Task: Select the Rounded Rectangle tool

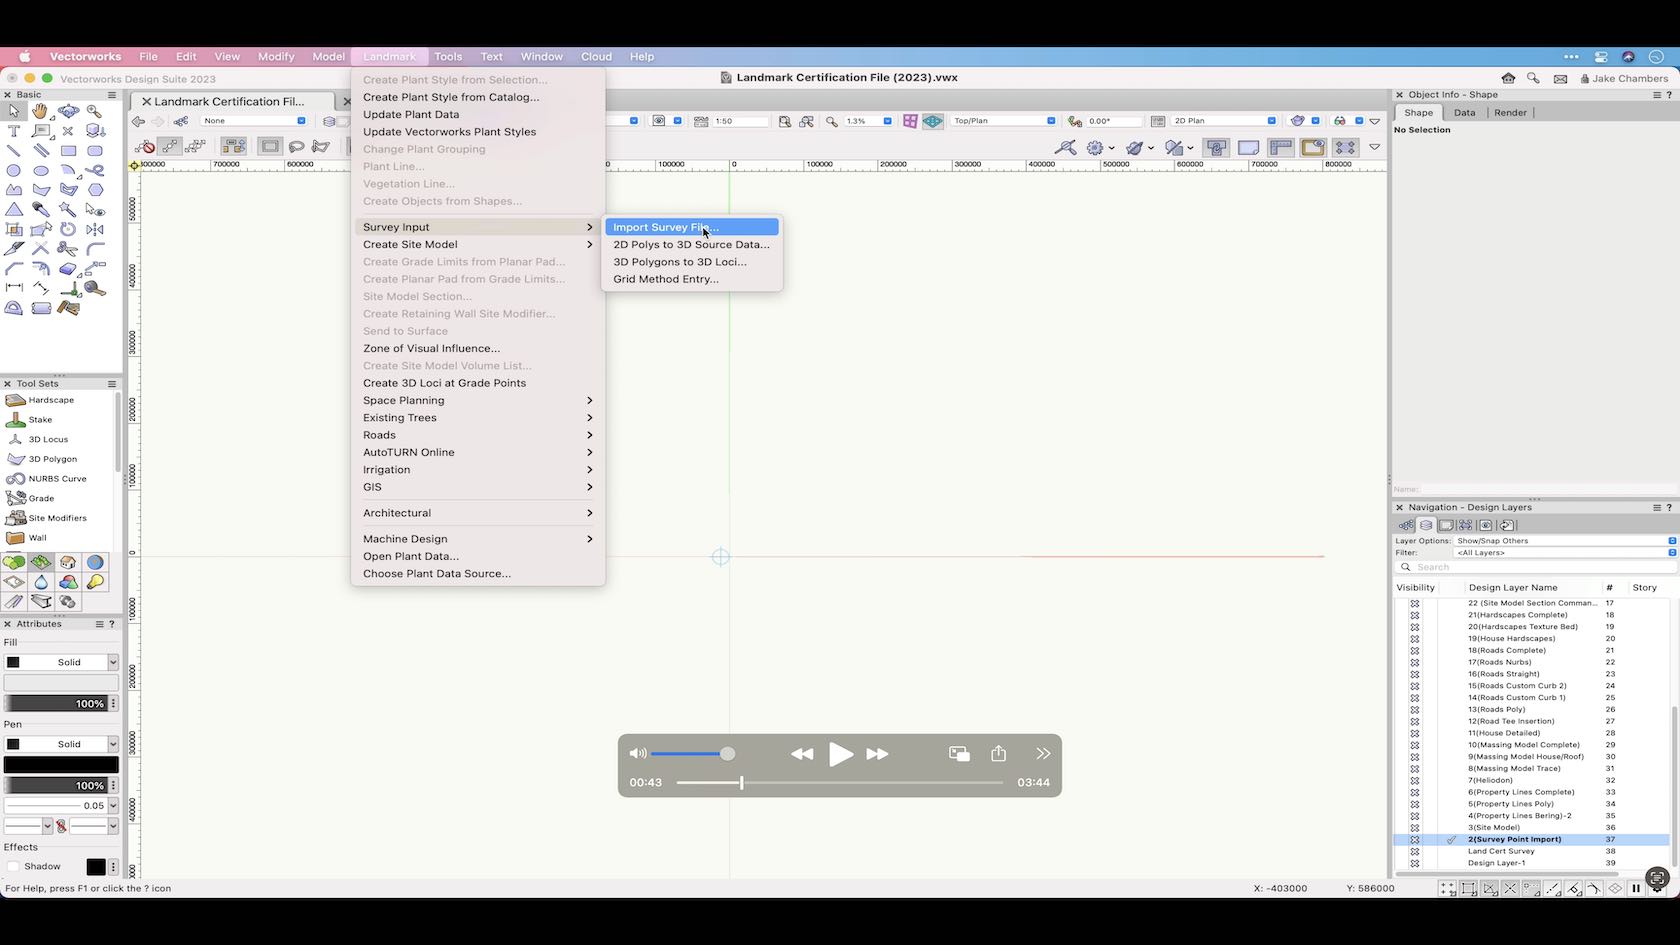Action: click(95, 151)
